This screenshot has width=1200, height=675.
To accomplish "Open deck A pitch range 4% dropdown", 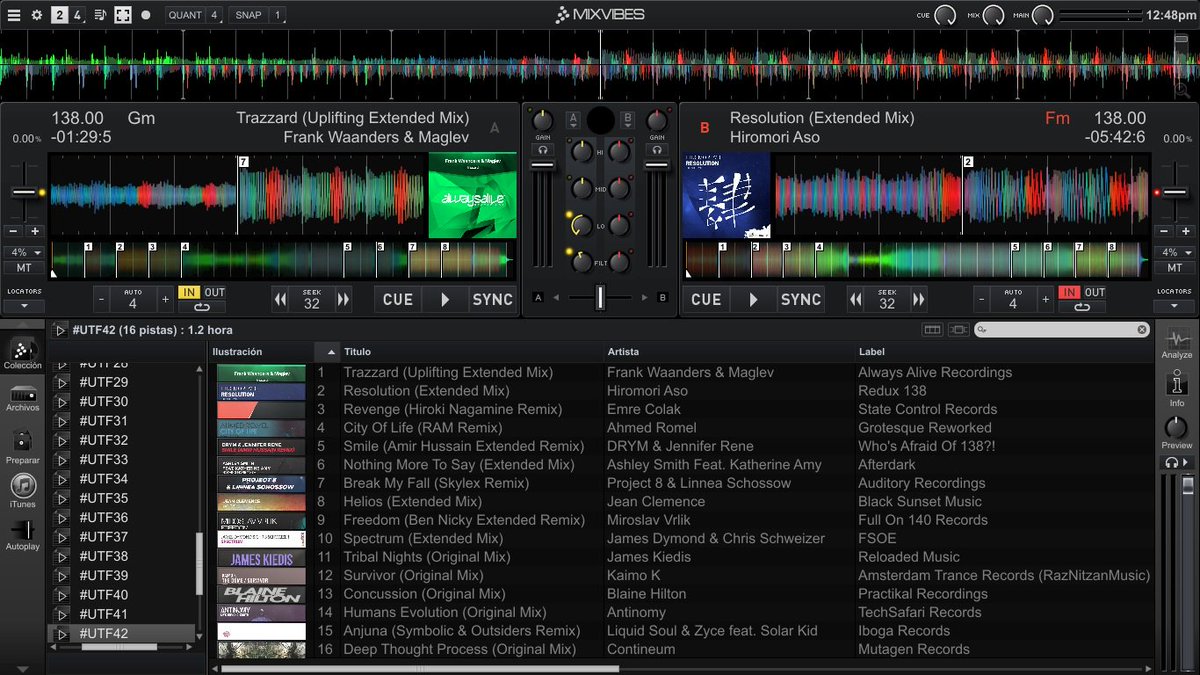I will pos(24,253).
